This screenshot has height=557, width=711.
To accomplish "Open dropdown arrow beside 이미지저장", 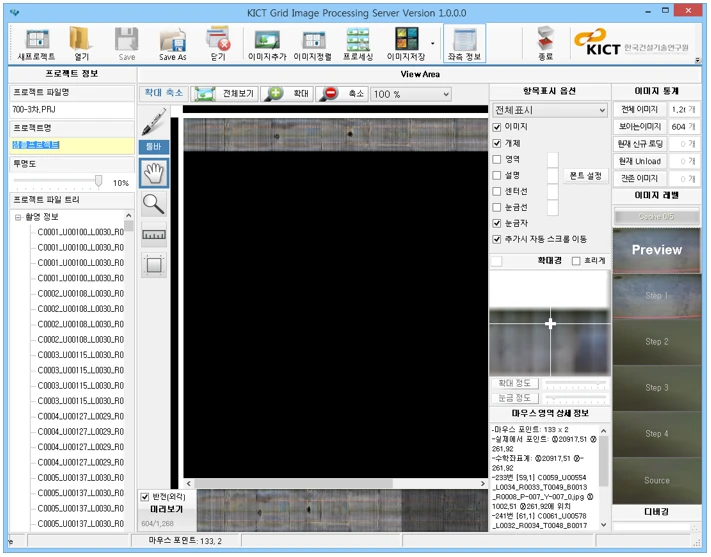I will click(433, 44).
